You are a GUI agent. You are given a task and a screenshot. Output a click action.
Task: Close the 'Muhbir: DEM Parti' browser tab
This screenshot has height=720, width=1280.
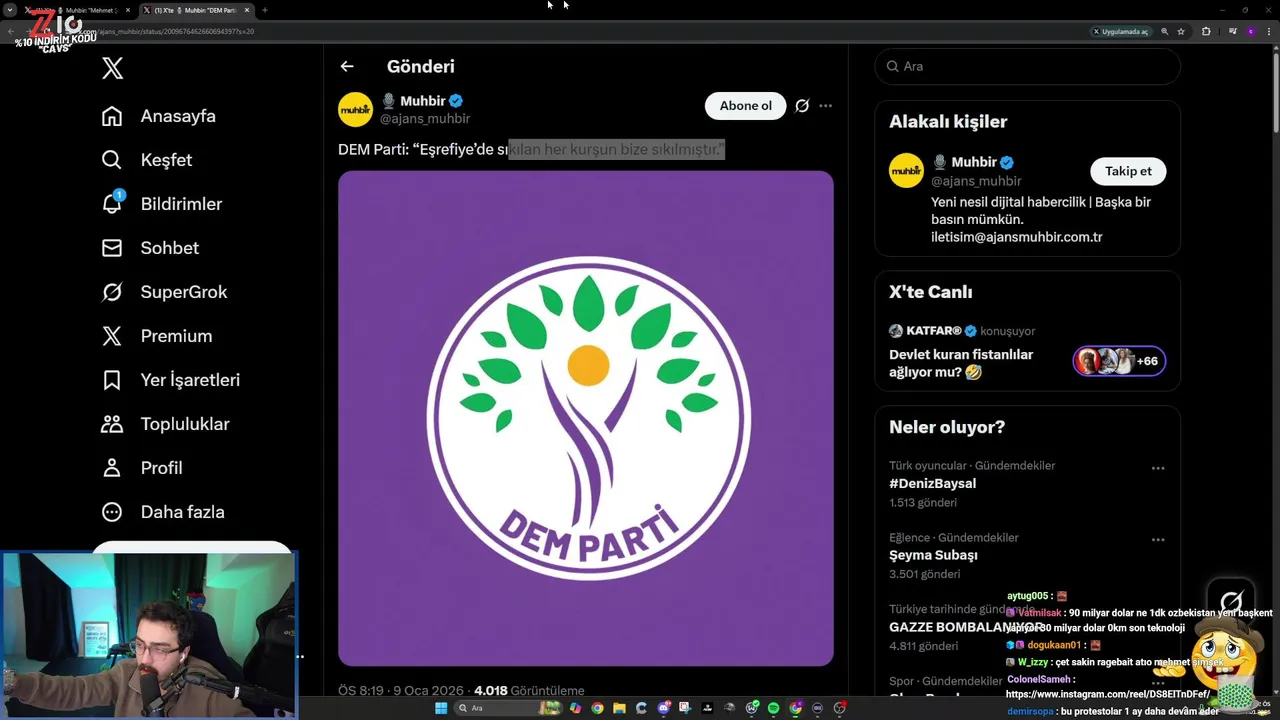point(247,10)
